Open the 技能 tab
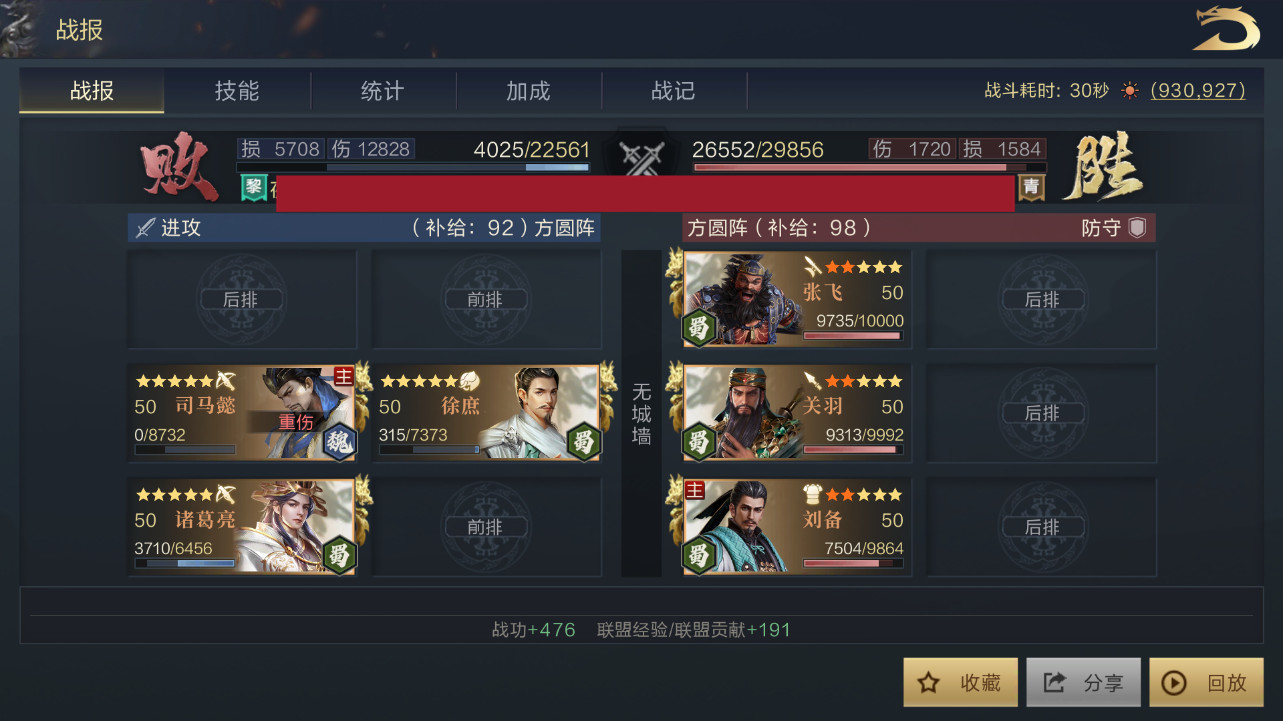The height and width of the screenshot is (721, 1283). point(237,91)
